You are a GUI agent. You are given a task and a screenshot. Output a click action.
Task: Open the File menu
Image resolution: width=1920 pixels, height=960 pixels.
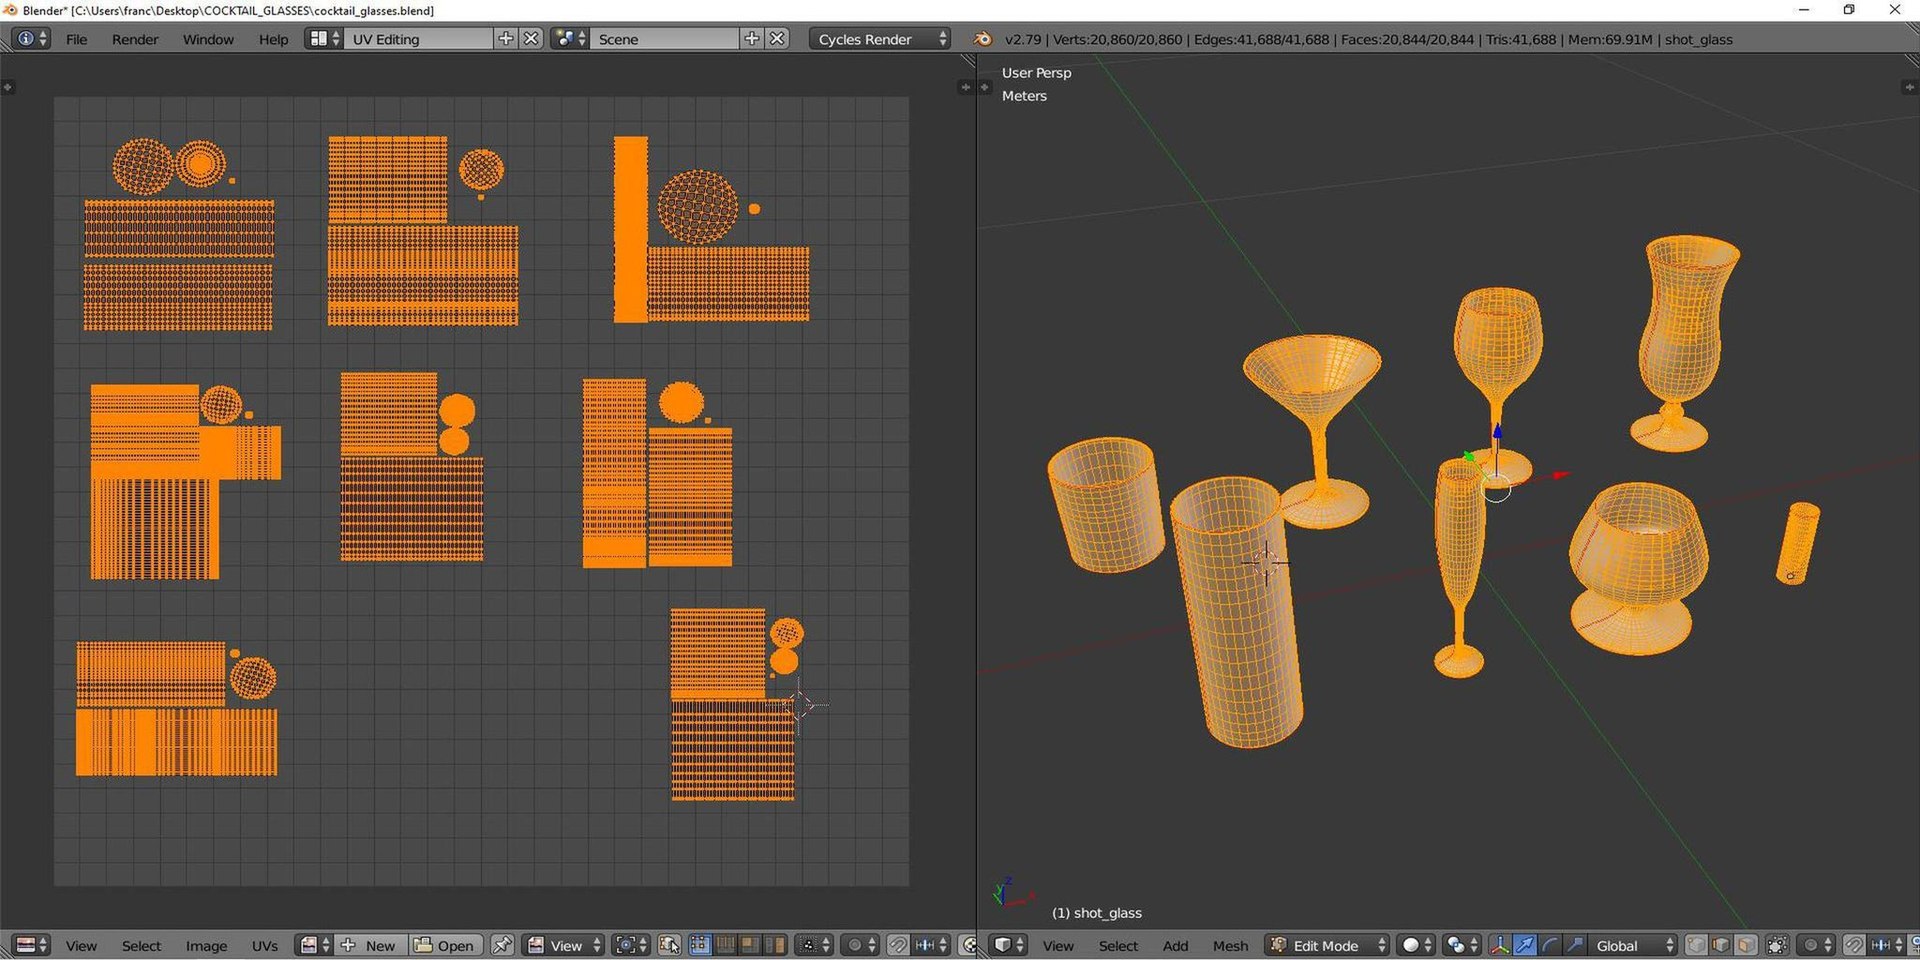click(76, 39)
